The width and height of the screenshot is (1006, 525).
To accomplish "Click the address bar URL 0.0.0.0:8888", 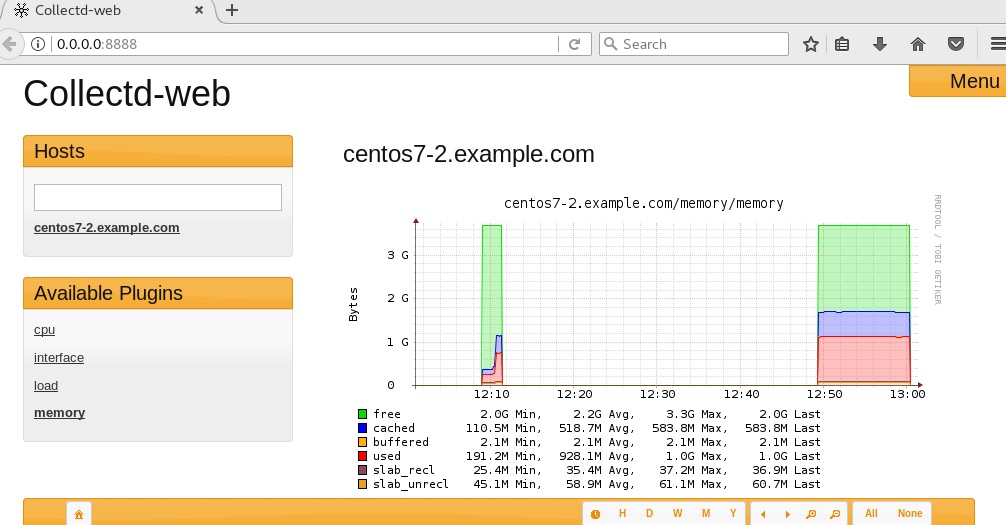I will tap(97, 44).
